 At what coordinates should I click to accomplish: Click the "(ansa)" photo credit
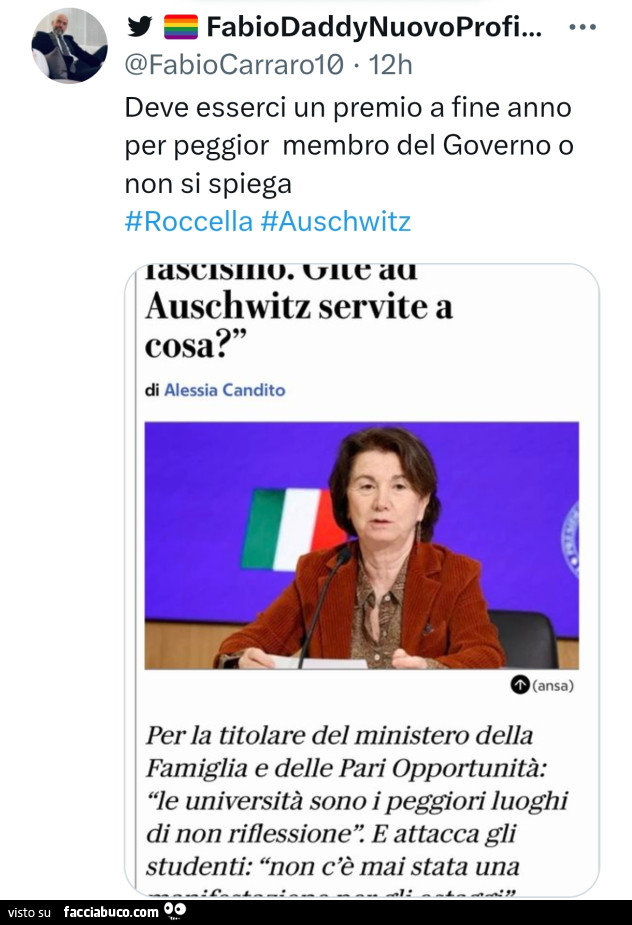coord(553,685)
